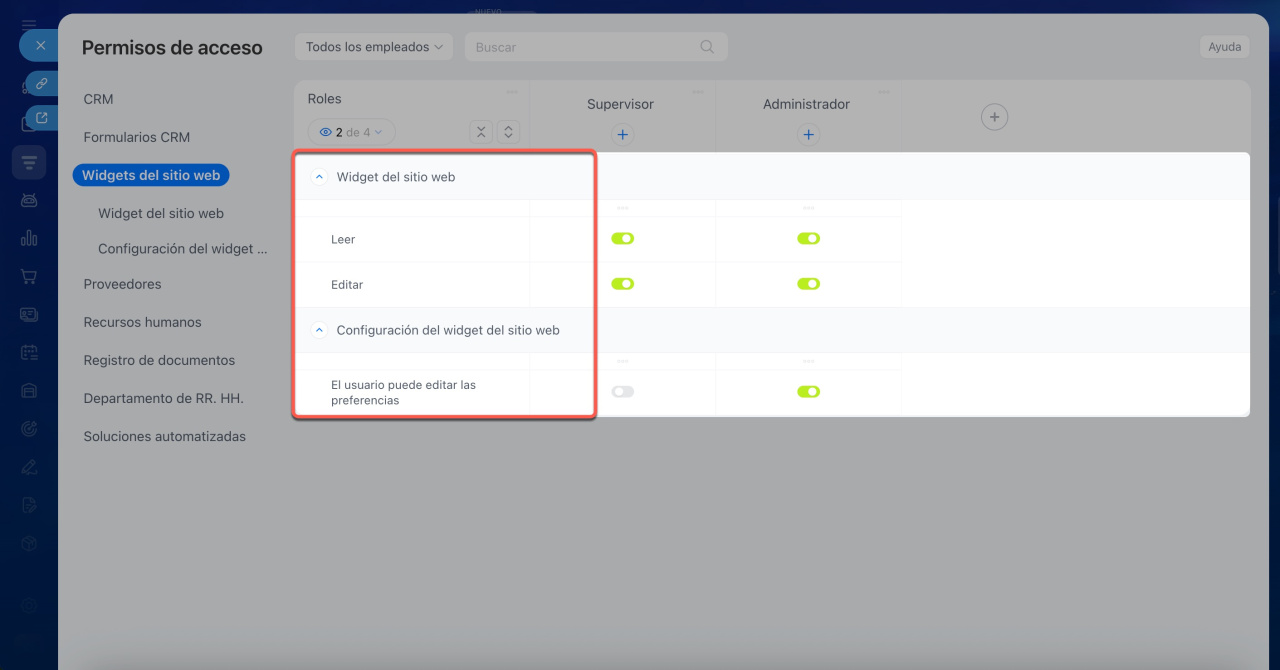
Task: Turn off Editar for Administrador
Action: [808, 284]
